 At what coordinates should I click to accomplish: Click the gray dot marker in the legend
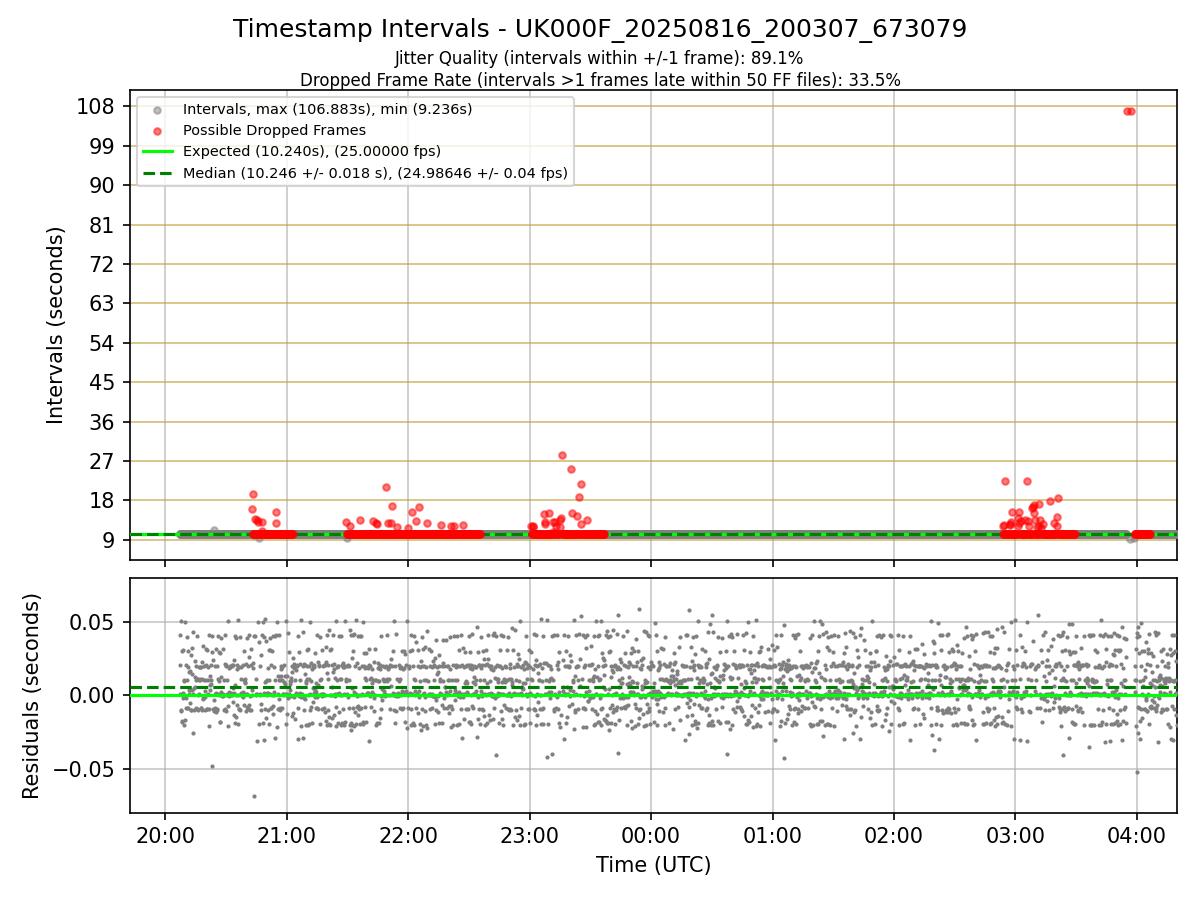[x=158, y=109]
